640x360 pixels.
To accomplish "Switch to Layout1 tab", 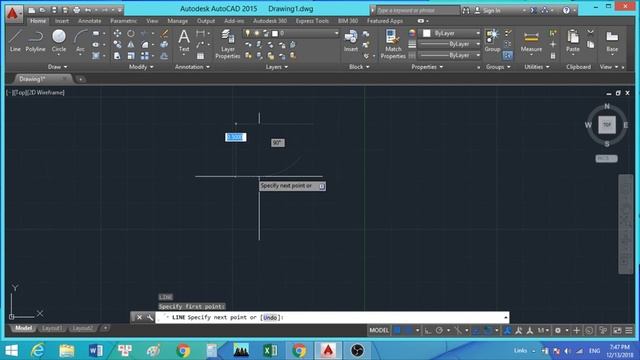I will click(52, 329).
